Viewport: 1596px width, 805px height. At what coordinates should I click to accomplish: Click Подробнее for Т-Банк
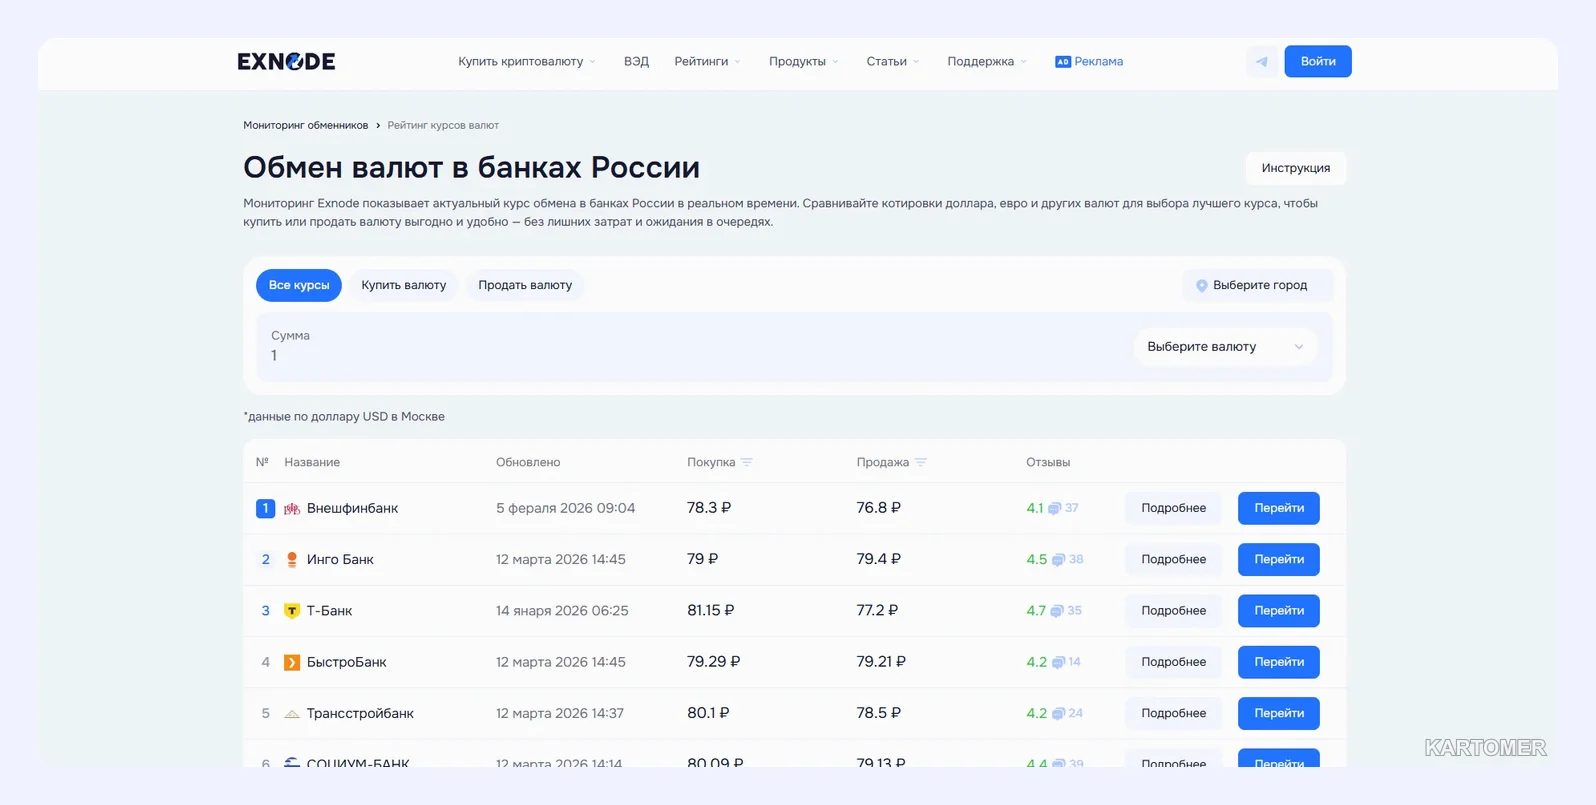[x=1174, y=611]
